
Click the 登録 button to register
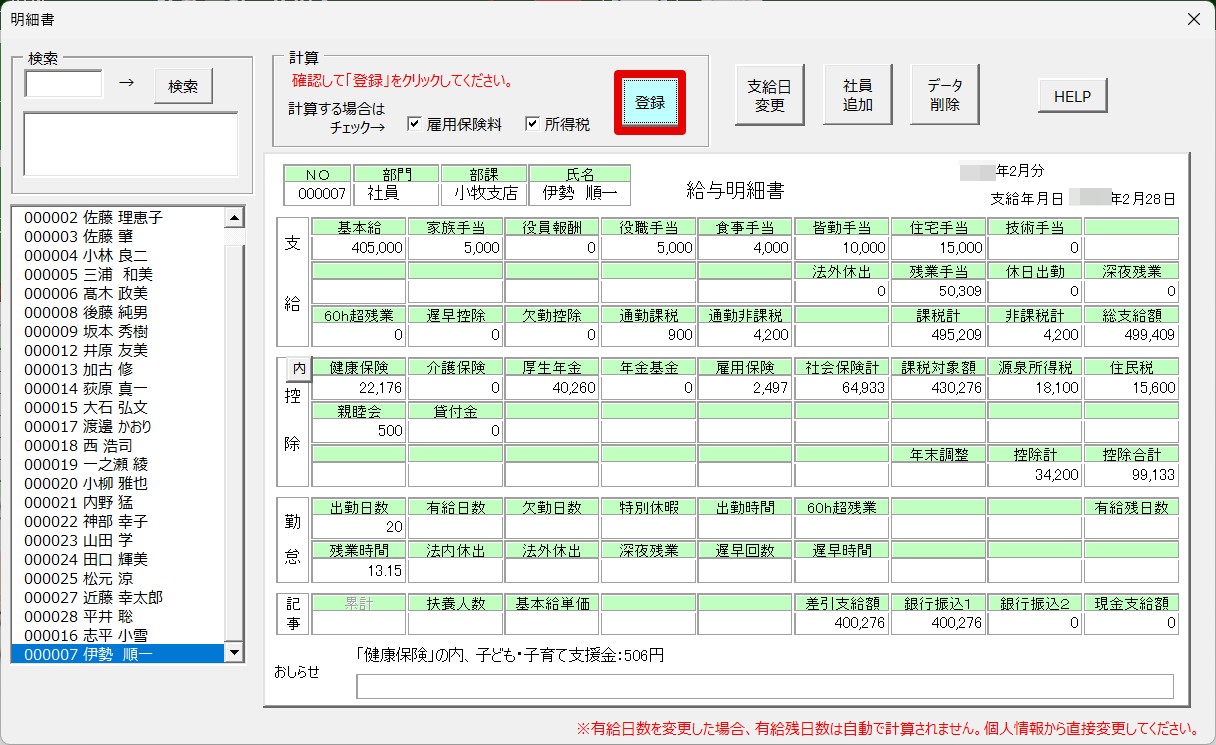(650, 102)
